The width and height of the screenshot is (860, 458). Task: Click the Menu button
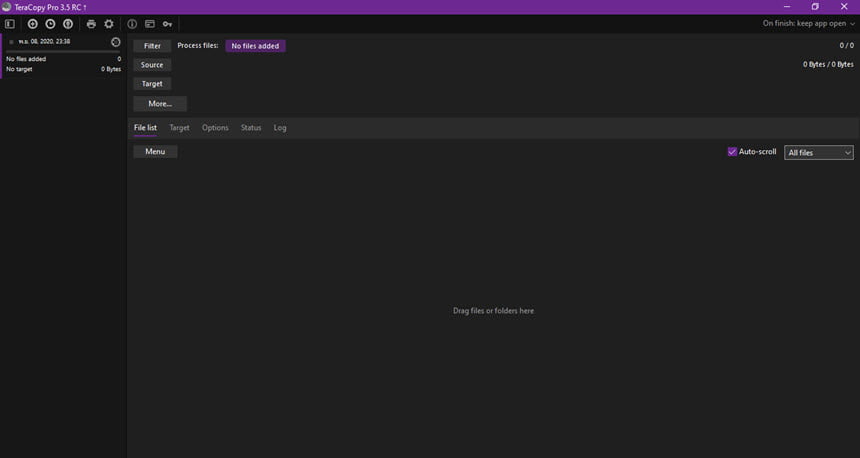point(155,151)
